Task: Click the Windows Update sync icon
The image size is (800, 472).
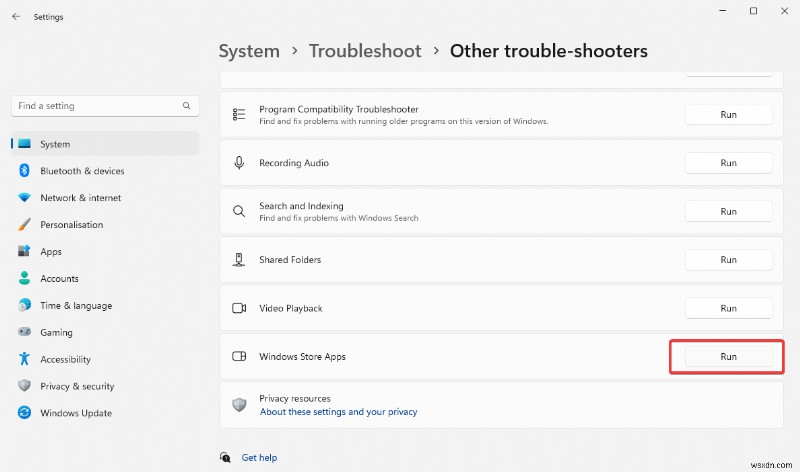Action: (x=24, y=412)
